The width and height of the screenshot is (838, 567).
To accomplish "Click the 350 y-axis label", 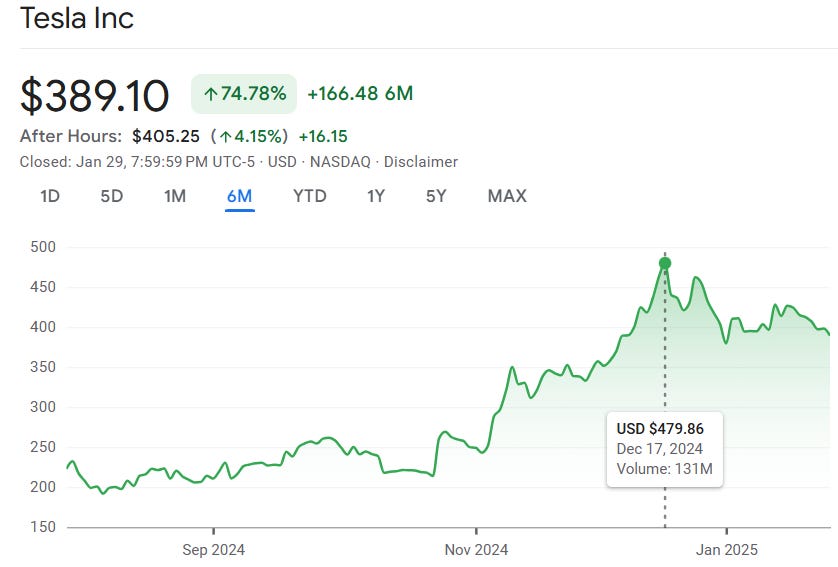I will tap(43, 367).
